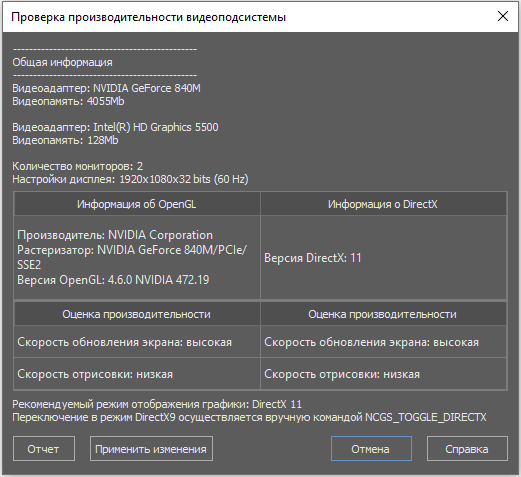Click Настройки дисплея: 1920x1080x32 bits line
This screenshot has width=521, height=477.
click(x=130, y=179)
